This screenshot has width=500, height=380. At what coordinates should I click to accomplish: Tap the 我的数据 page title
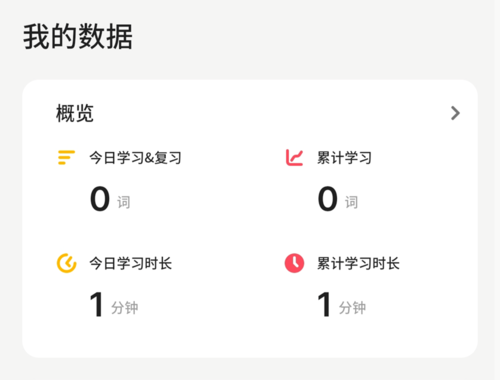click(x=78, y=37)
